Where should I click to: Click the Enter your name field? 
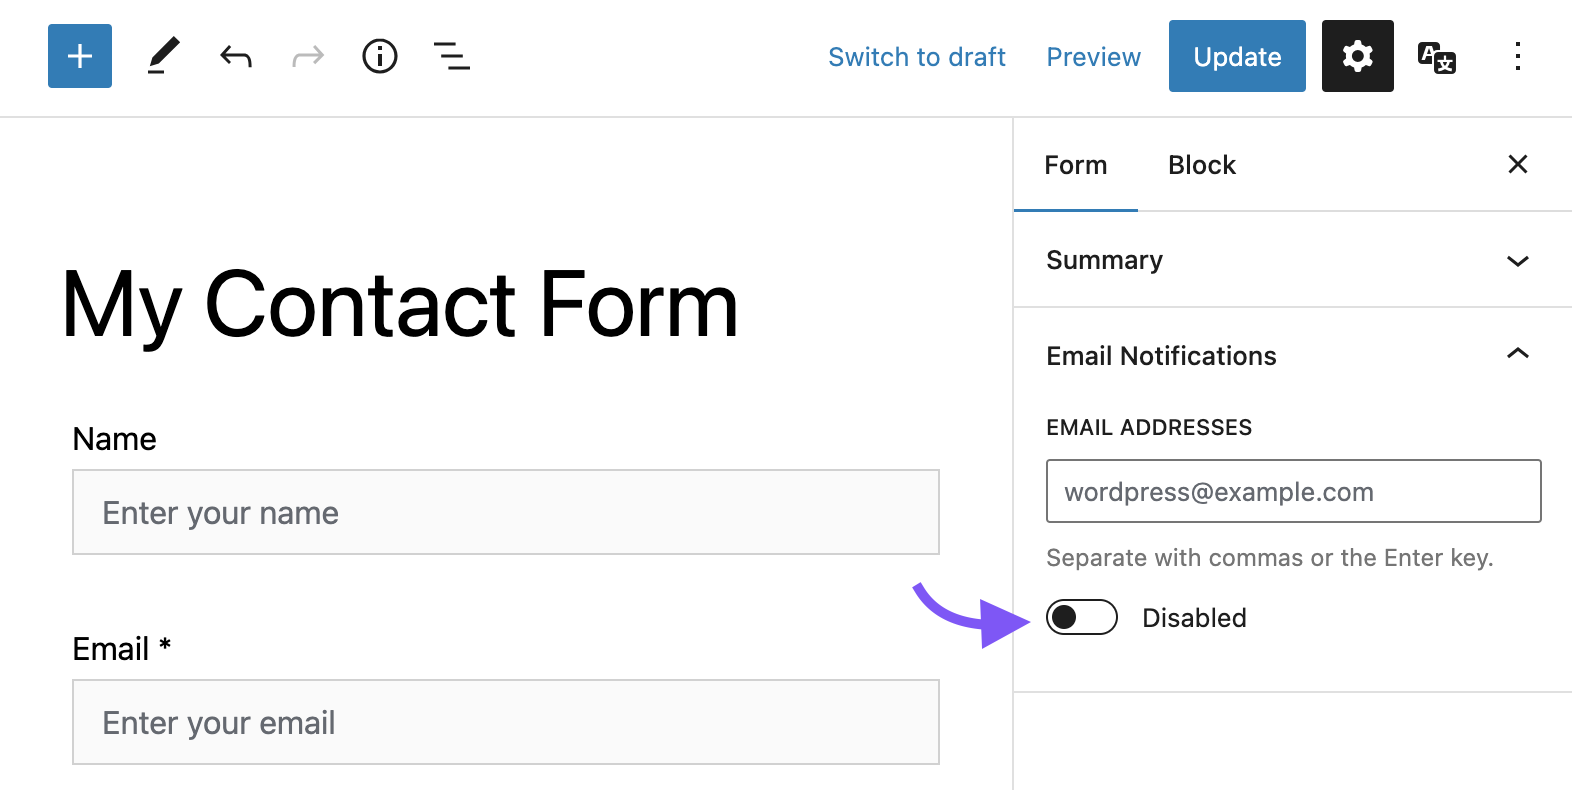(506, 512)
